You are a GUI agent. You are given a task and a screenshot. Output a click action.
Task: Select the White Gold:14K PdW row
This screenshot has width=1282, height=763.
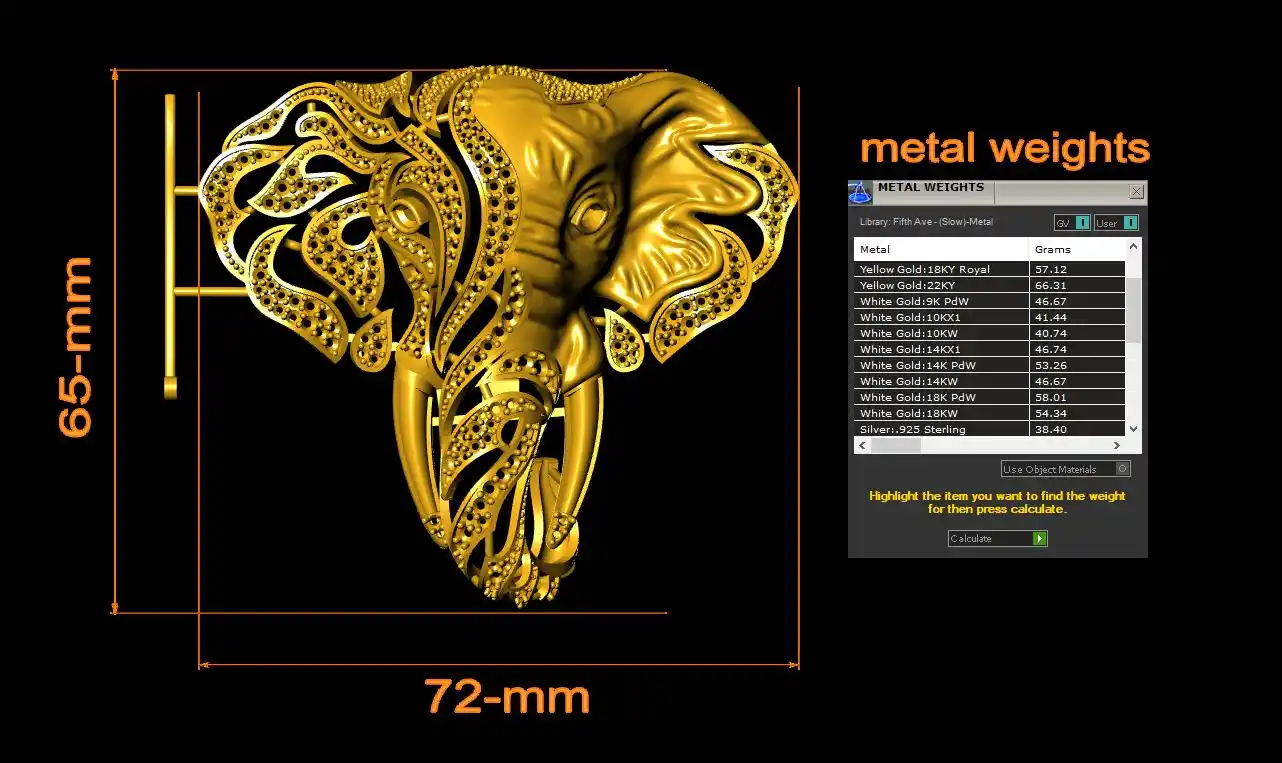tap(940, 366)
